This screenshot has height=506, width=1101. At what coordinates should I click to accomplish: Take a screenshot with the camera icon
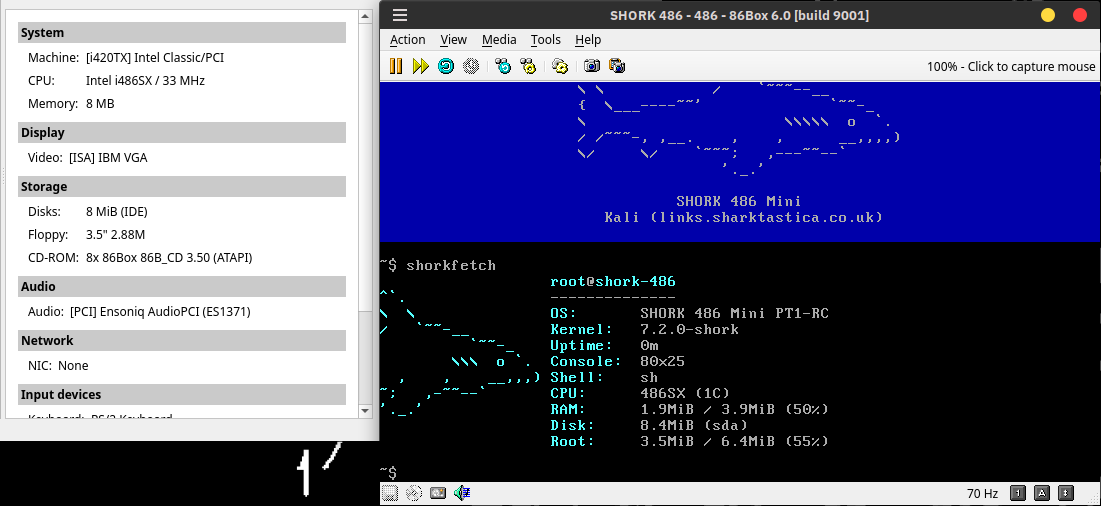tap(592, 66)
